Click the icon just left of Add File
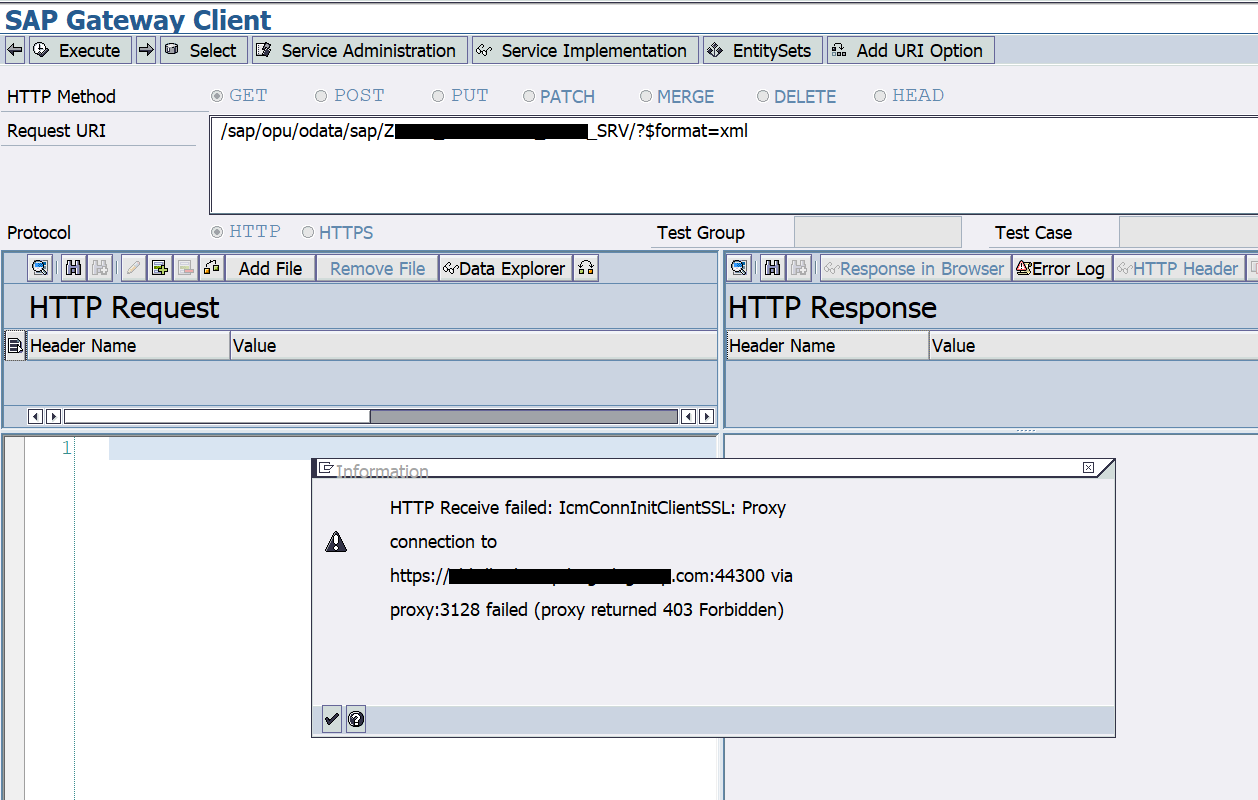 click(211, 268)
